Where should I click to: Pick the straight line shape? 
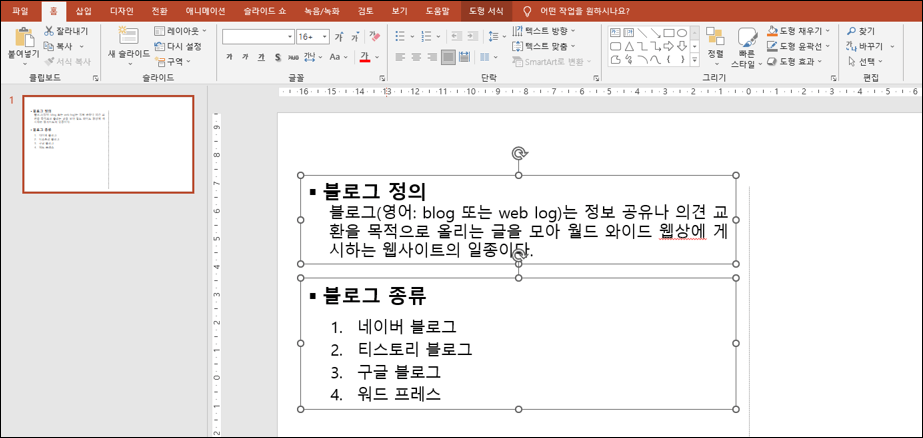pyautogui.click(x=642, y=32)
